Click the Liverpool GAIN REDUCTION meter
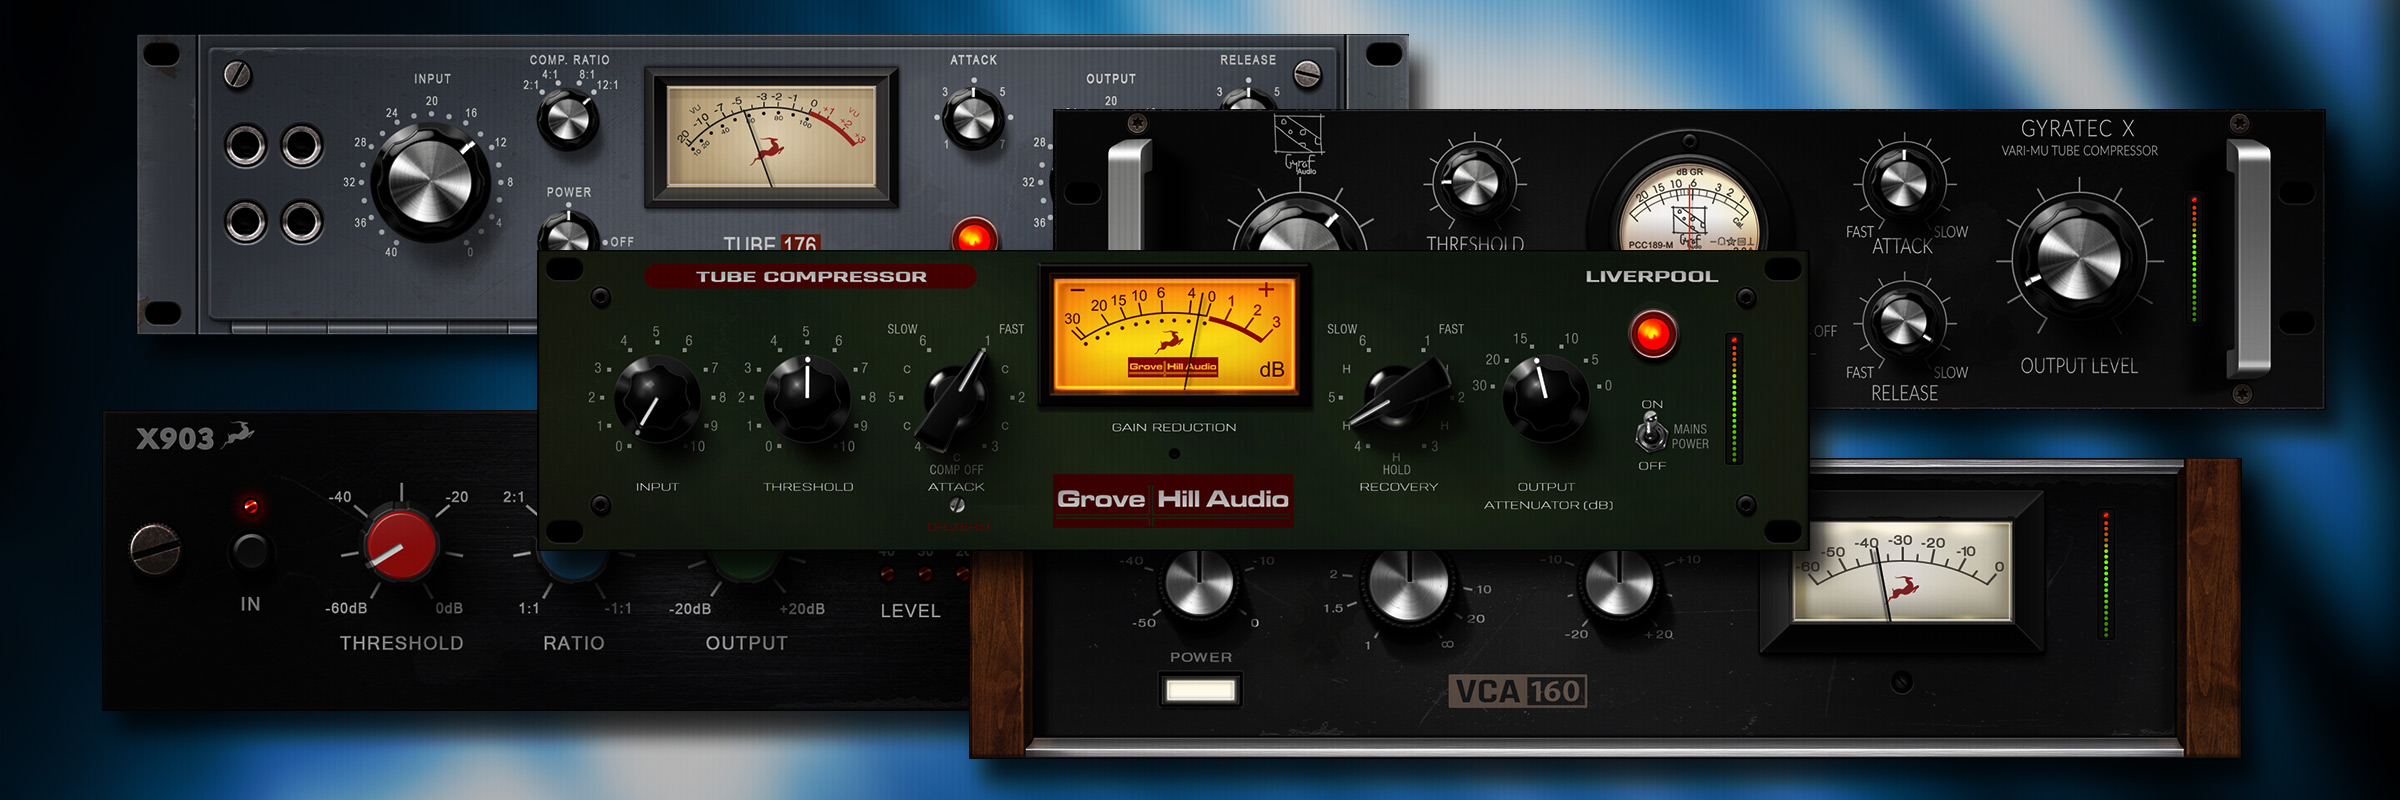The image size is (2400, 800). pyautogui.click(x=1174, y=335)
